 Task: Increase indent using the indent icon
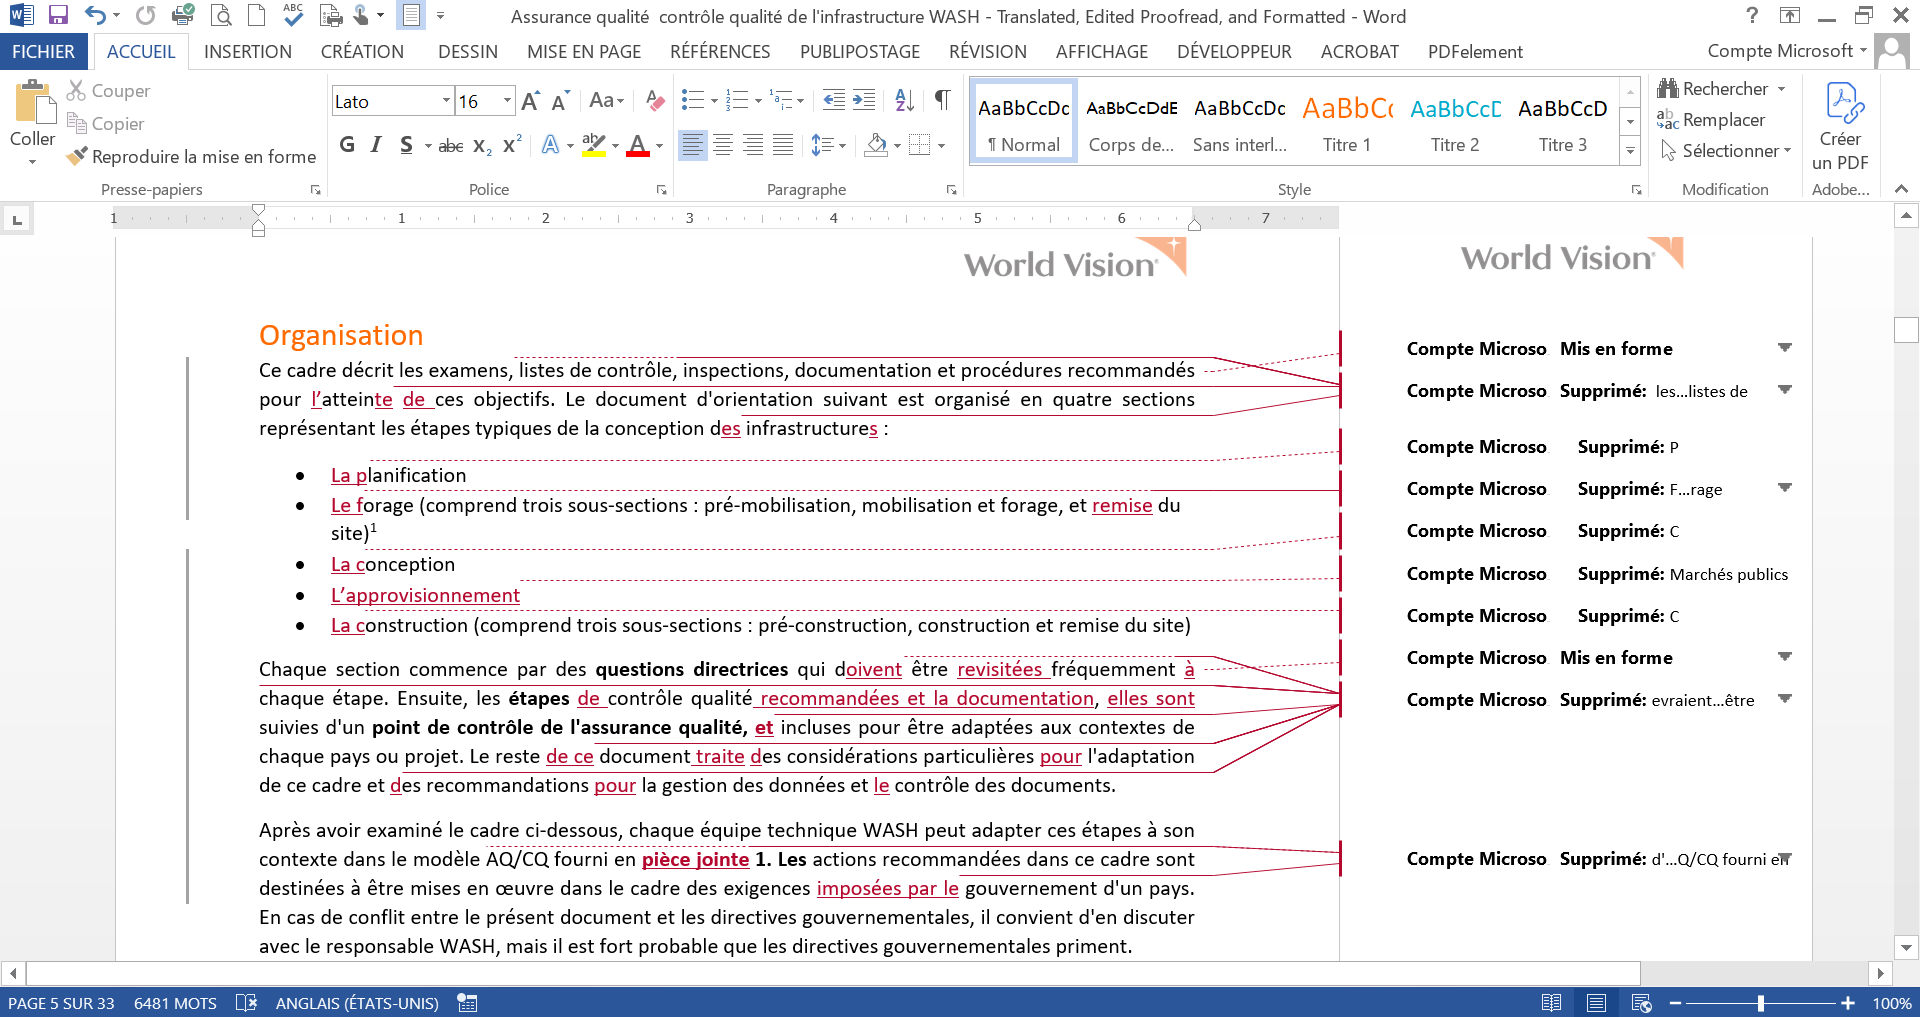point(864,100)
